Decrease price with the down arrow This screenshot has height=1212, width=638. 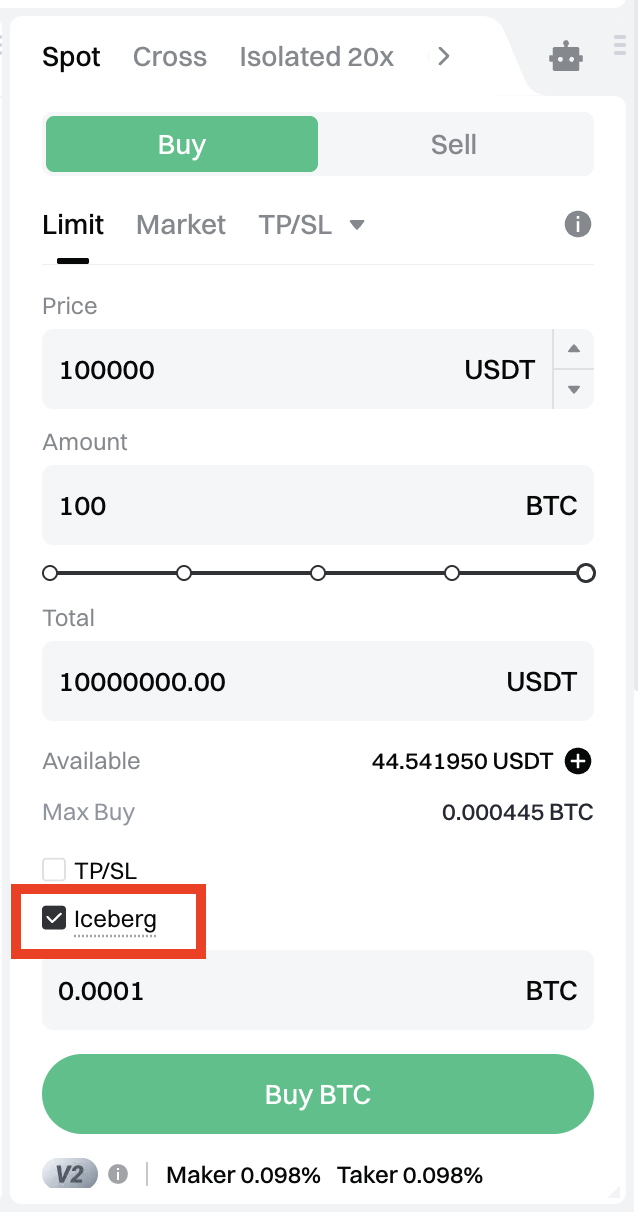(574, 389)
